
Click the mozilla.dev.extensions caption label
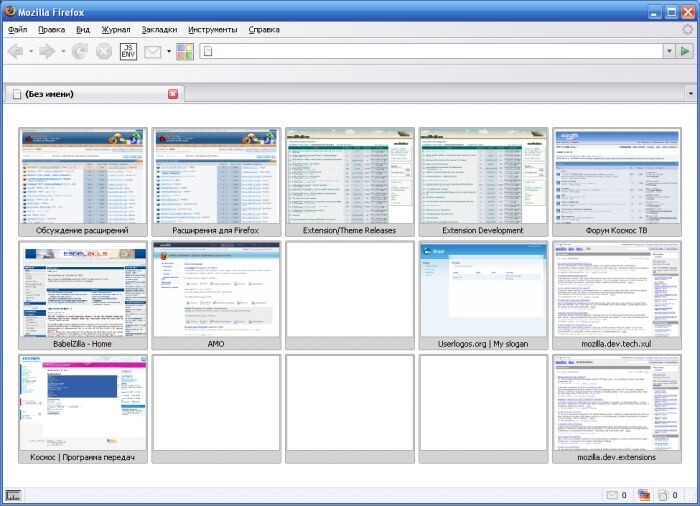point(616,457)
